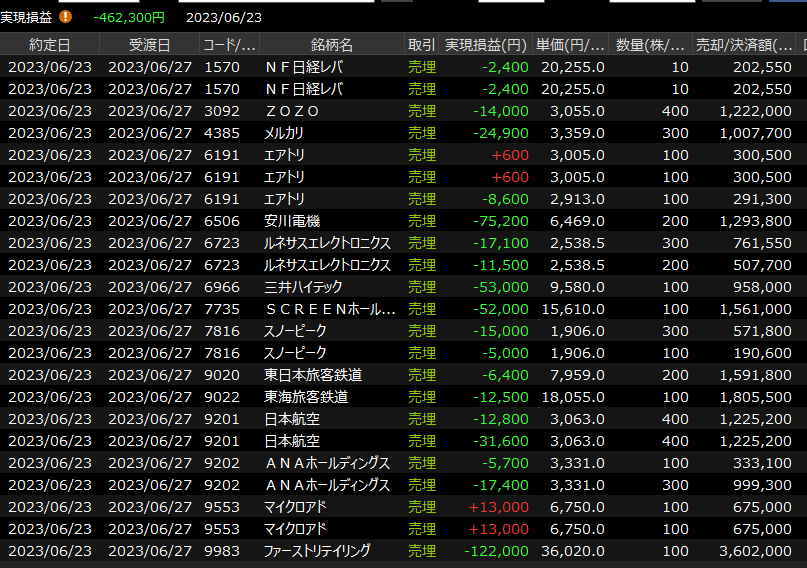Sort by 実現損益(円) column header

click(485, 45)
